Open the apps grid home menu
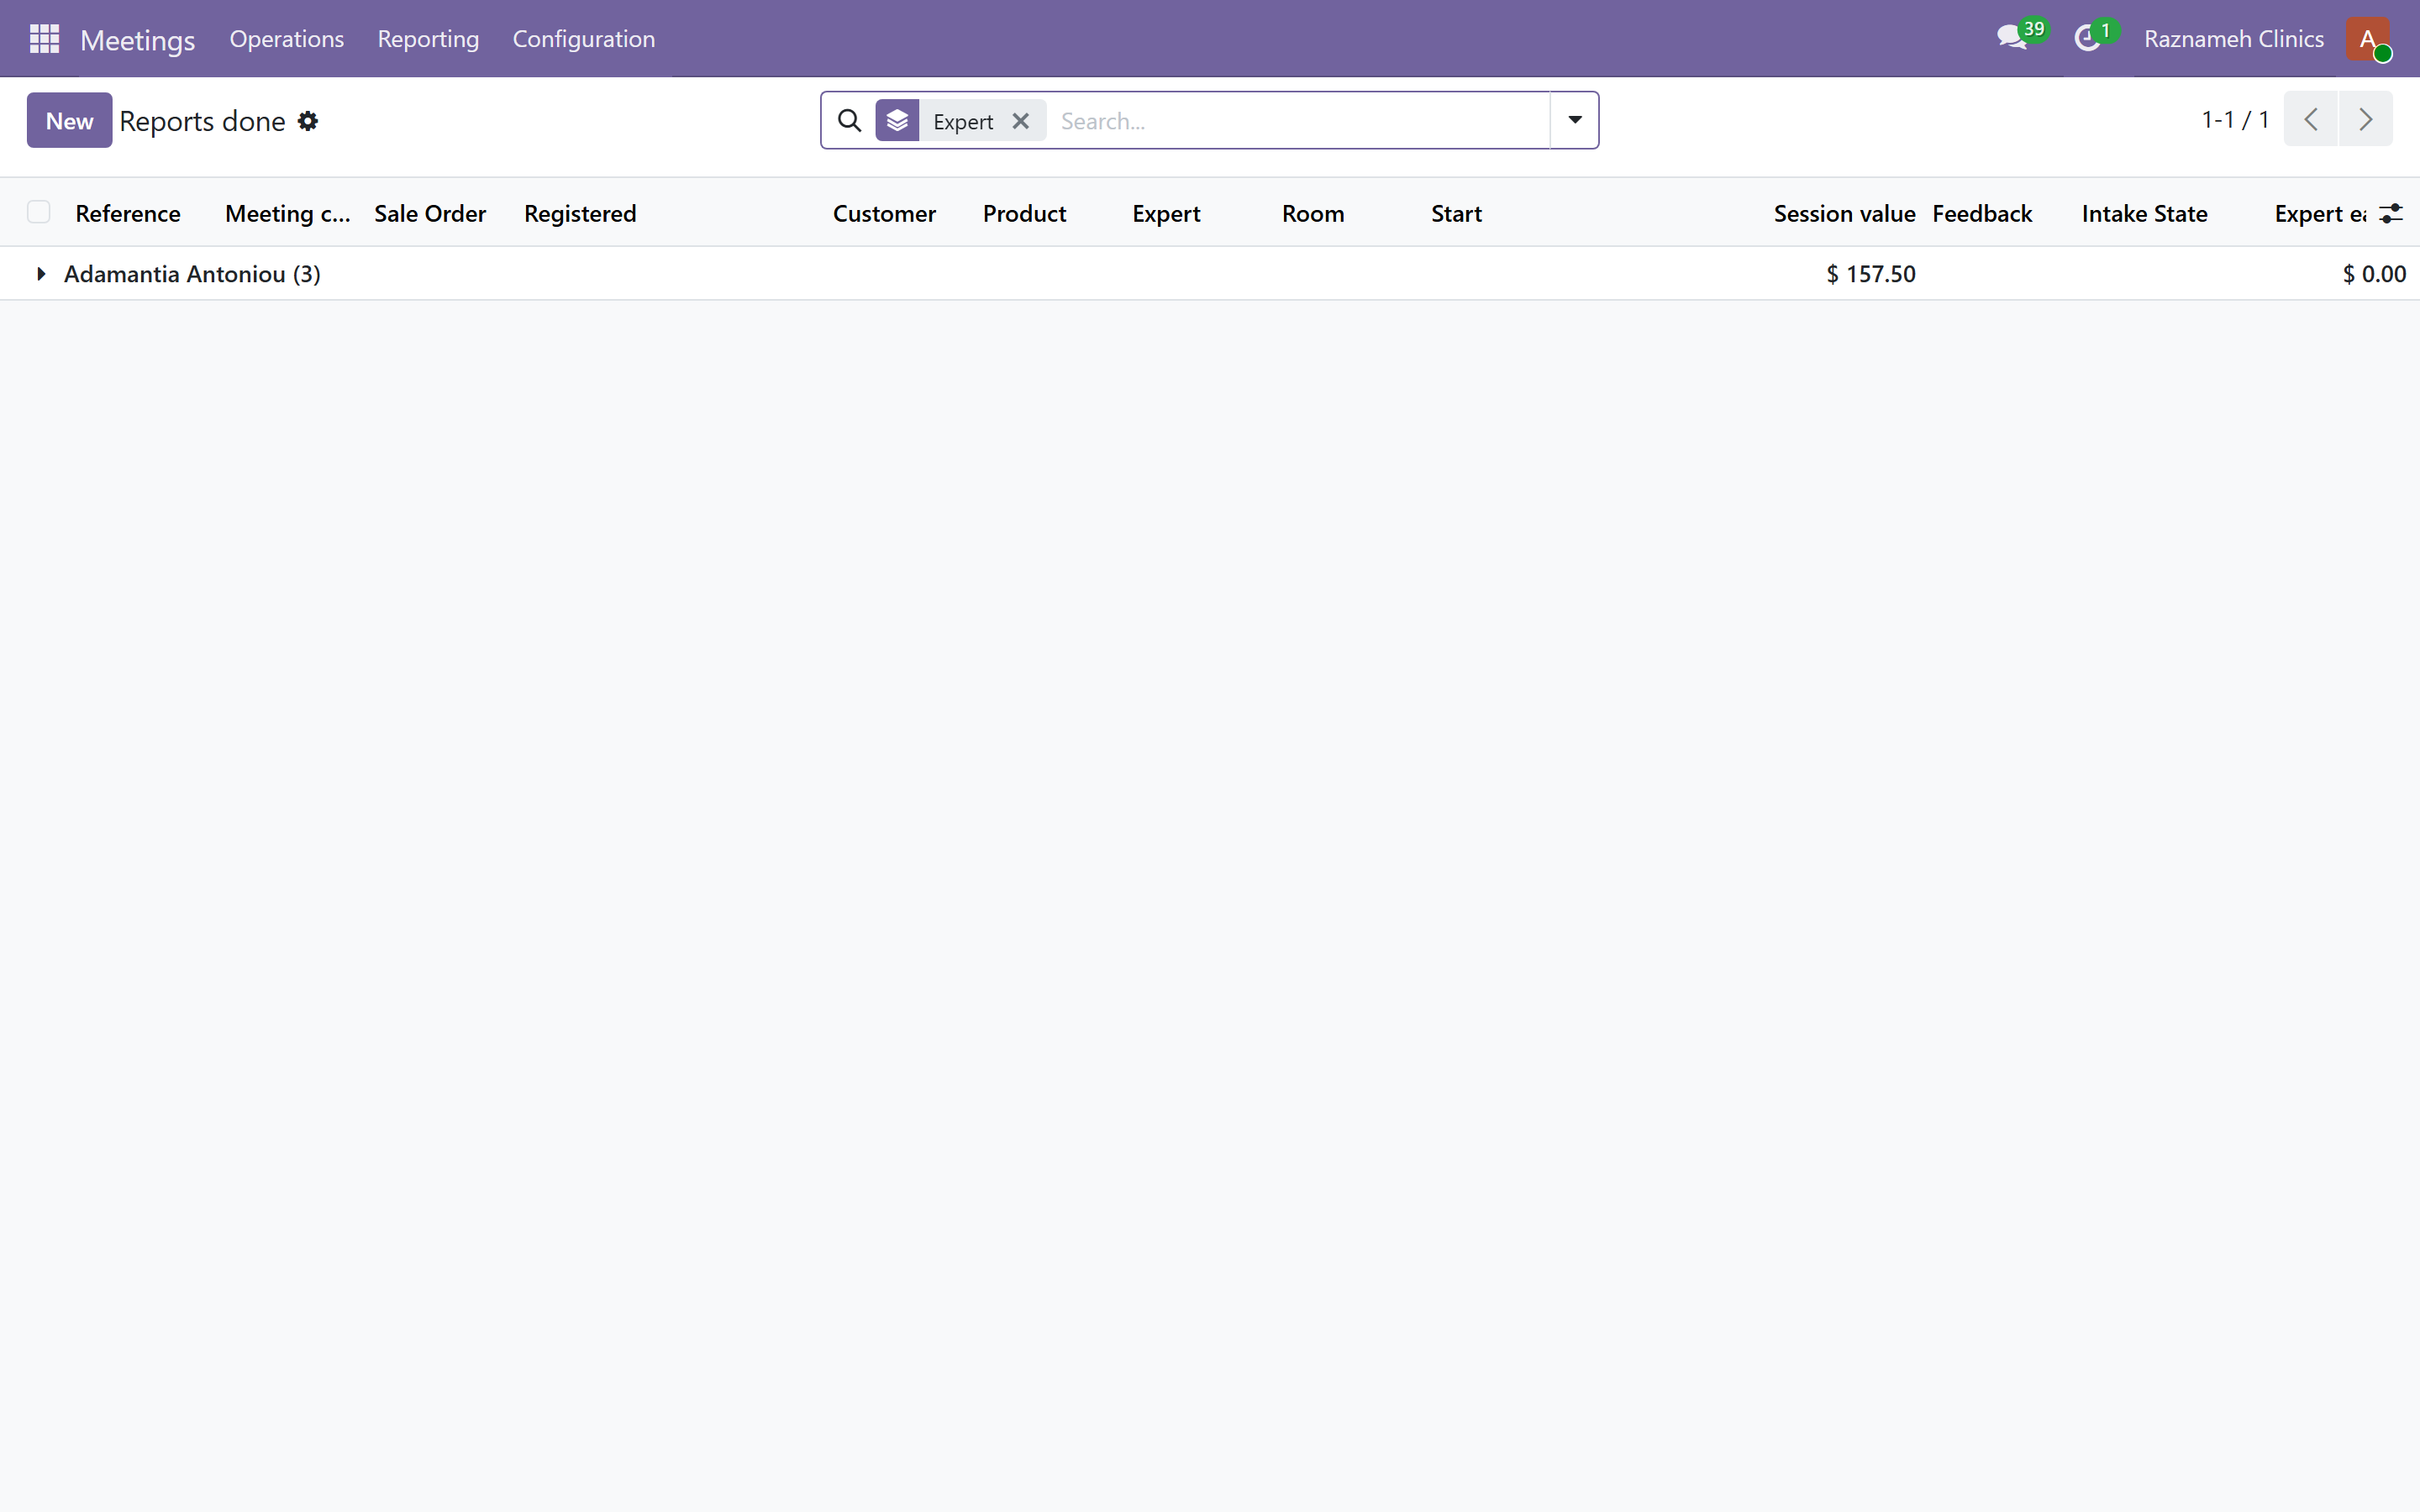This screenshot has height=1512, width=2420. [44, 39]
